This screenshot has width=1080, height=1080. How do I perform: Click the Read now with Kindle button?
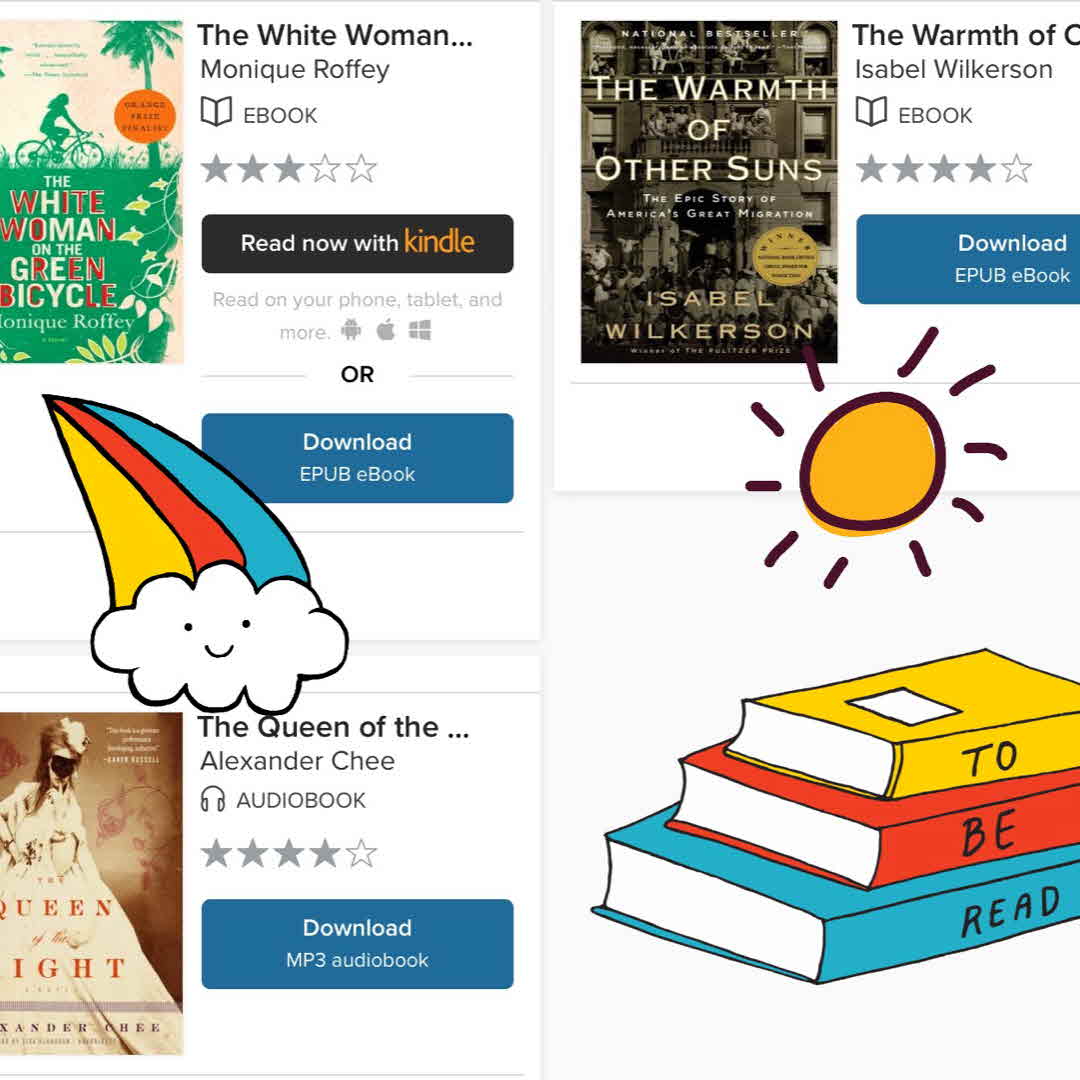(x=357, y=243)
